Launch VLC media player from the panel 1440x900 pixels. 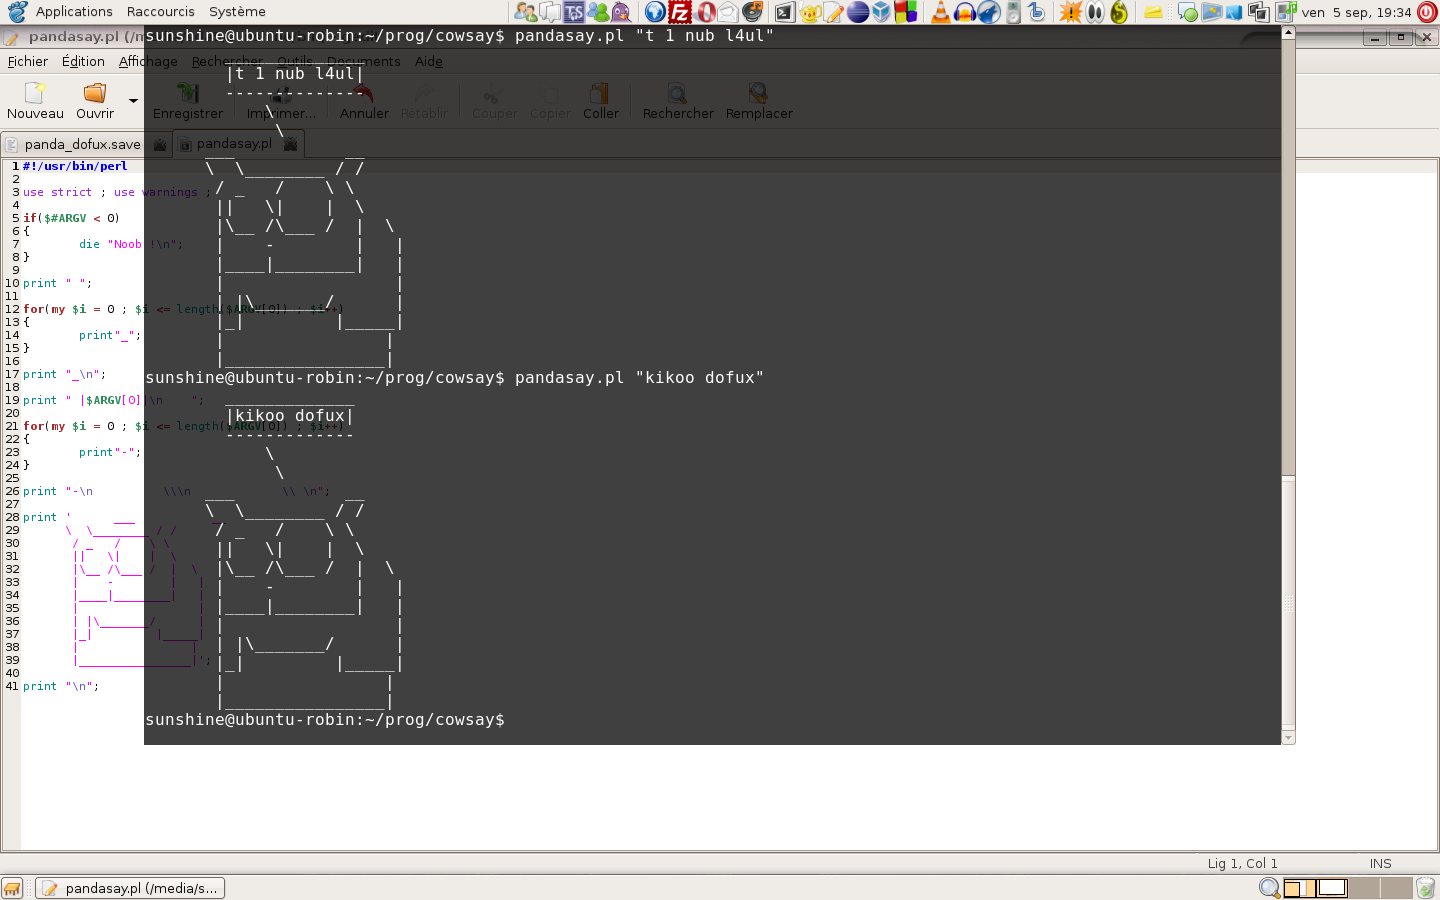[x=941, y=12]
